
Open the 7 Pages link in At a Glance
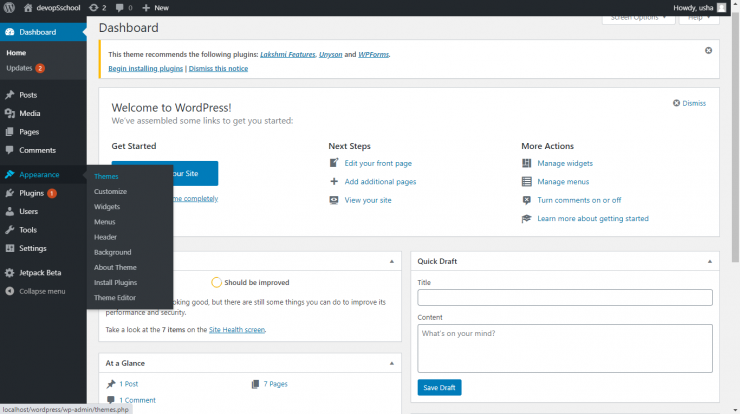[x=275, y=384]
